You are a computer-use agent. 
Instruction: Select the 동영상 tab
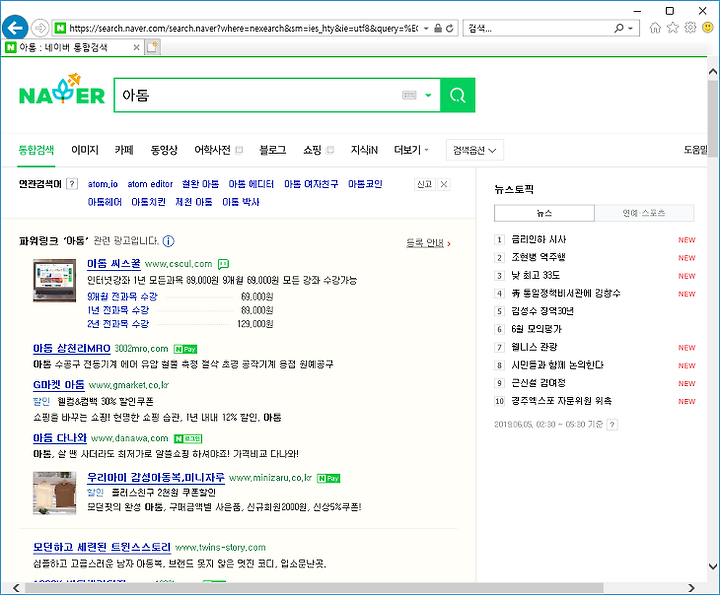coord(164,150)
